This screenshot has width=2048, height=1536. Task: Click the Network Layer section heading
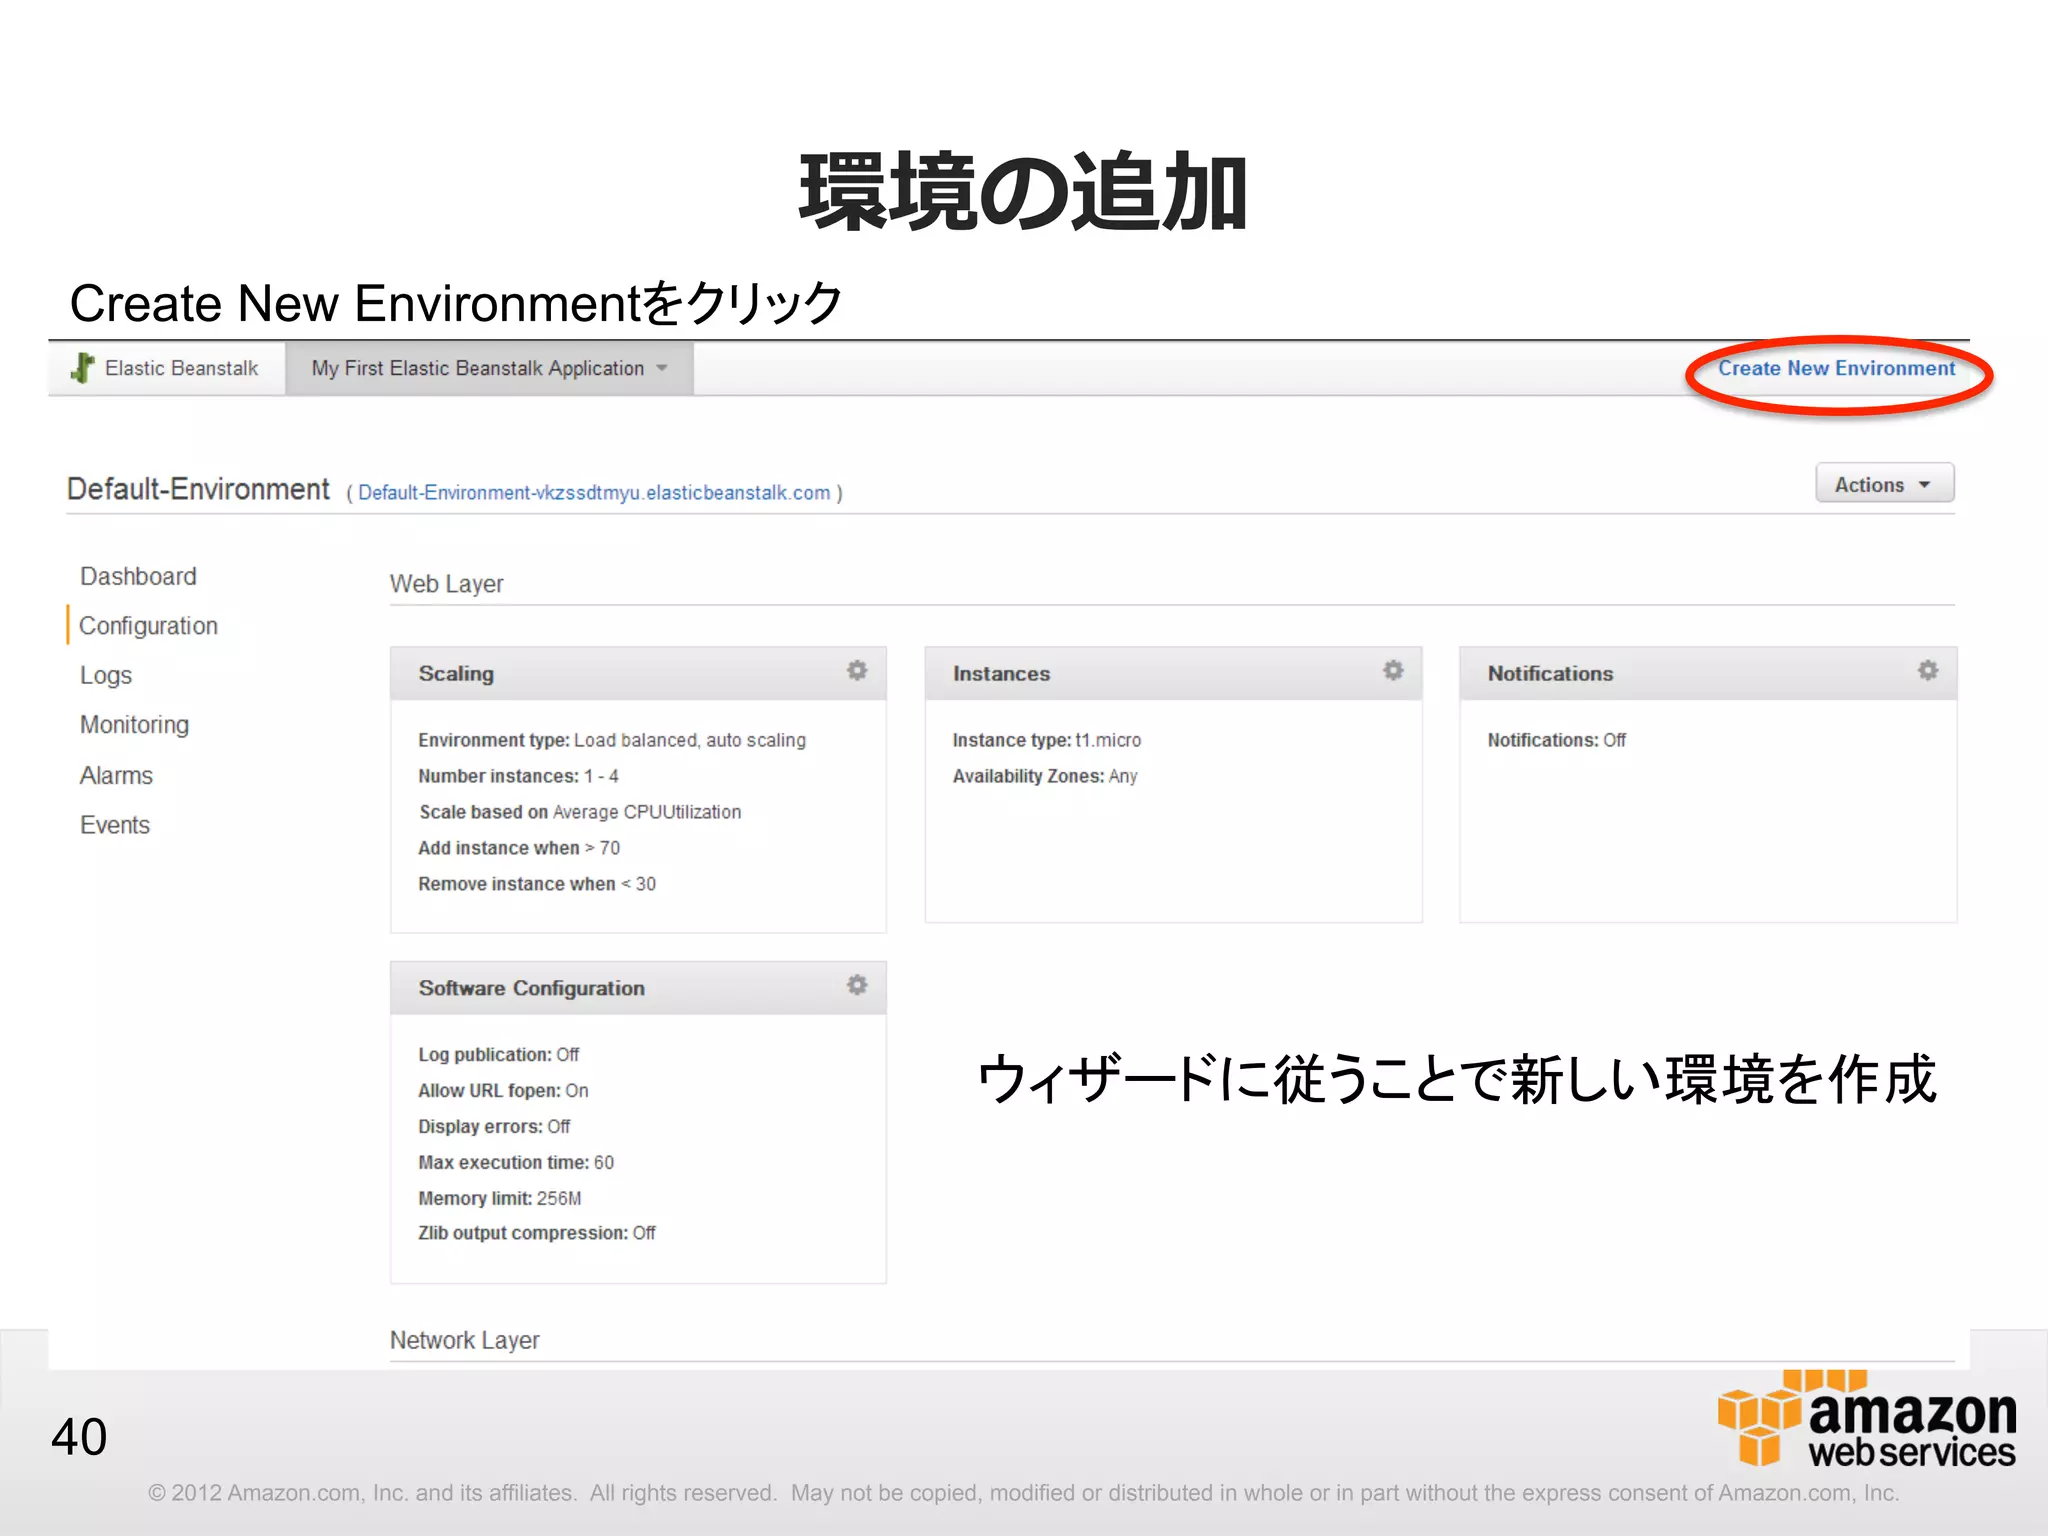click(x=465, y=1340)
